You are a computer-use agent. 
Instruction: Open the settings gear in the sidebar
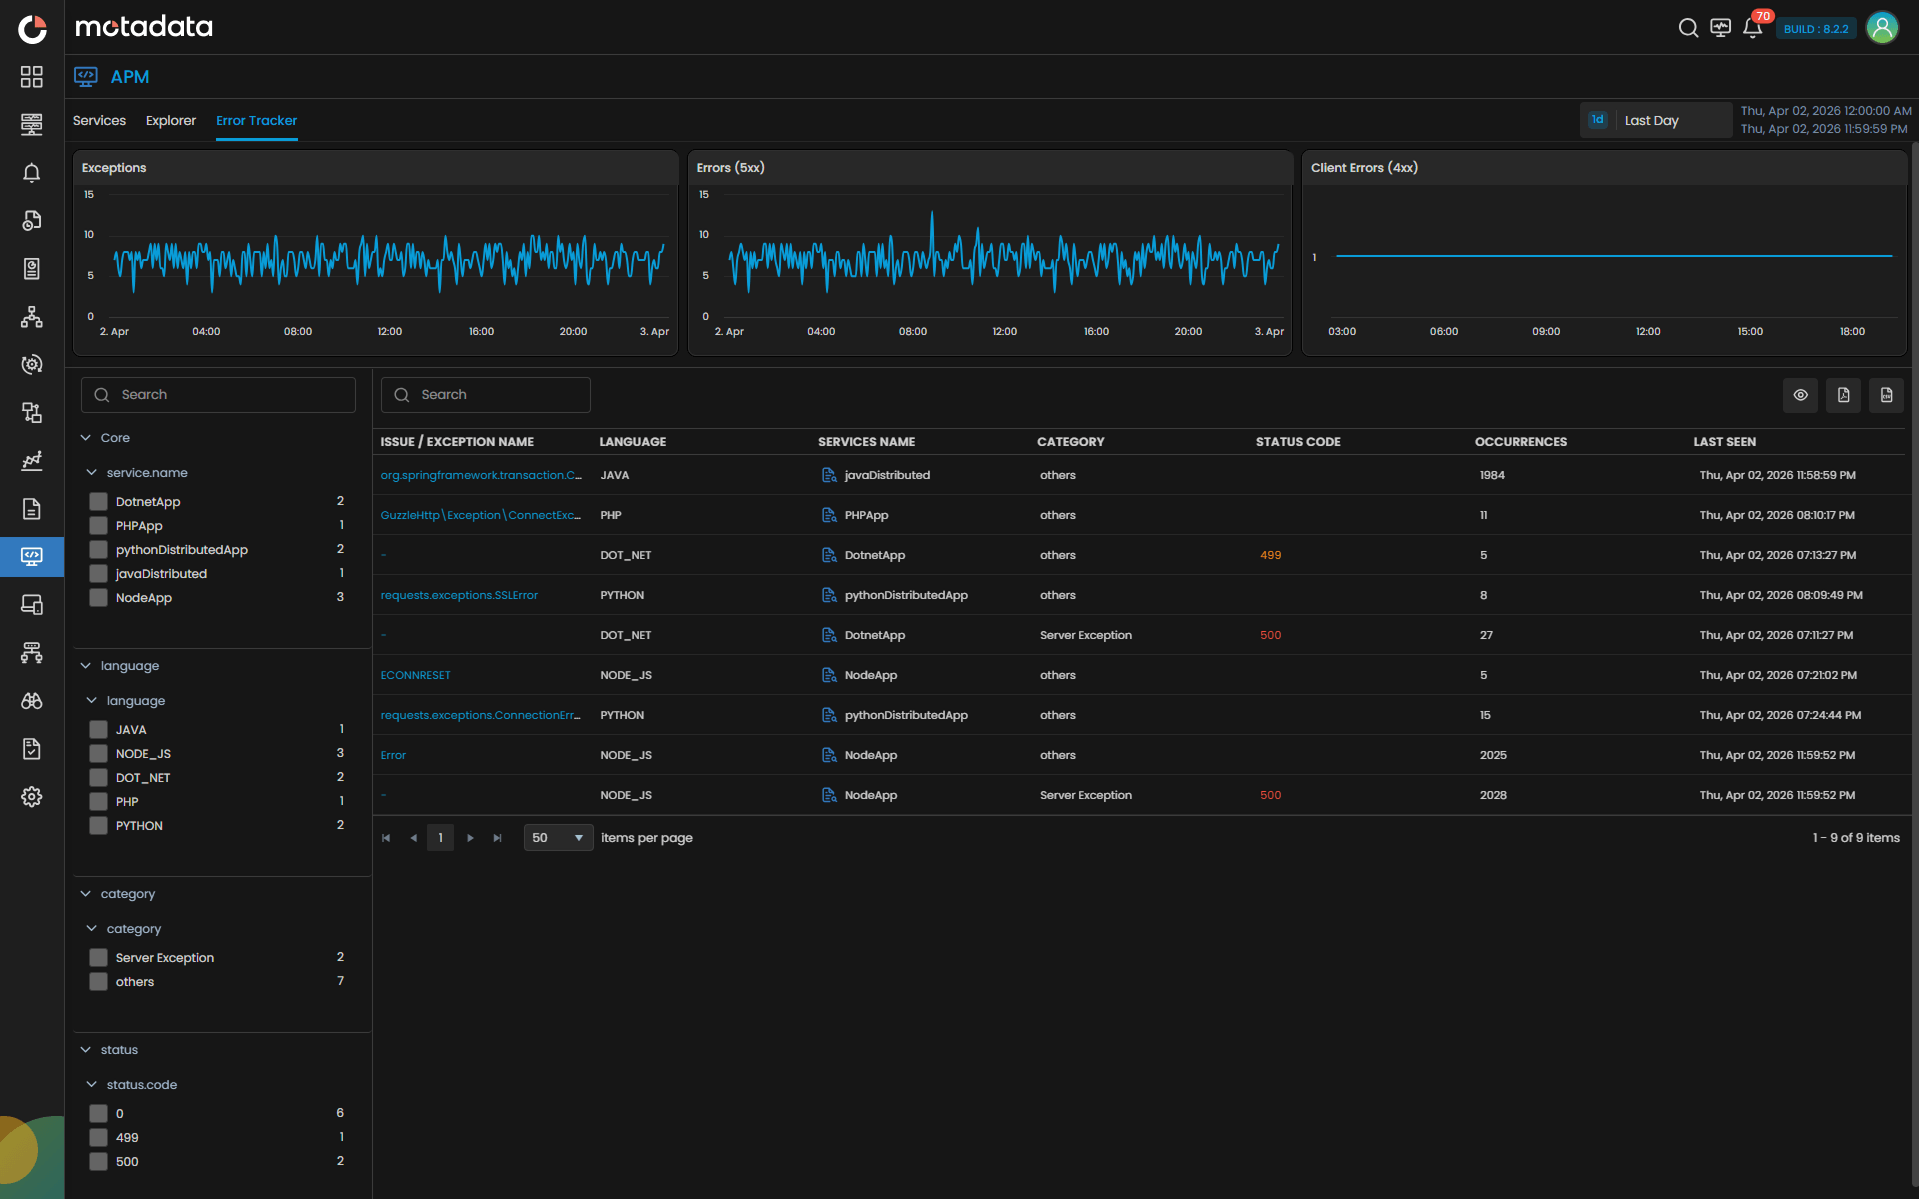pos(32,797)
